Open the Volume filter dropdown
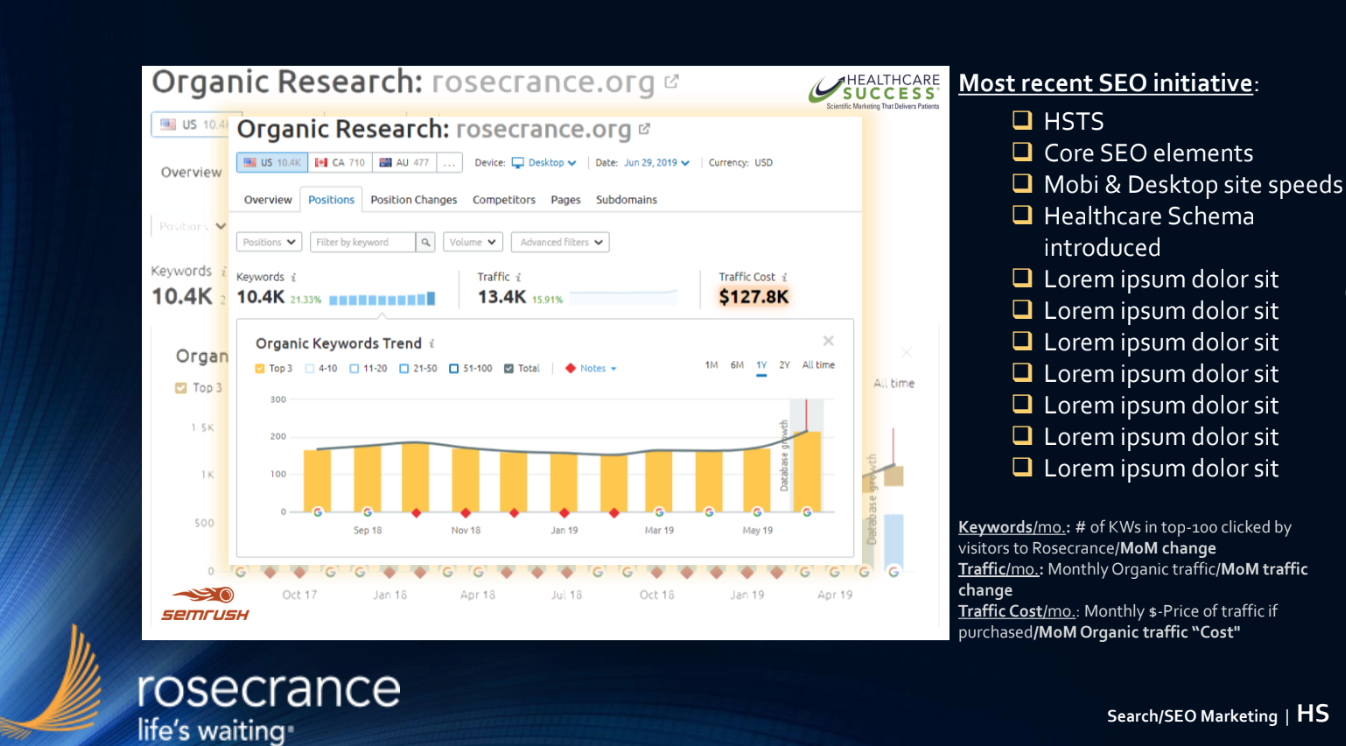 click(473, 242)
